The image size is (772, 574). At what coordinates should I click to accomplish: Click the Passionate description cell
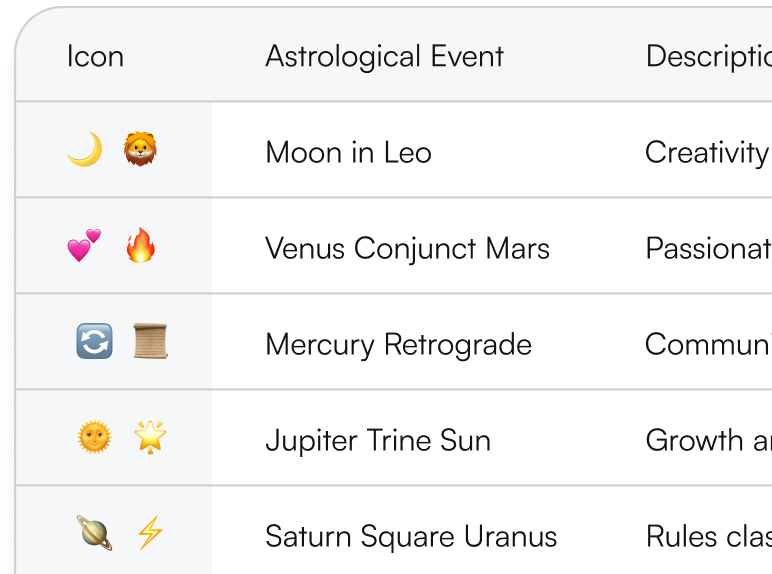[x=707, y=248]
